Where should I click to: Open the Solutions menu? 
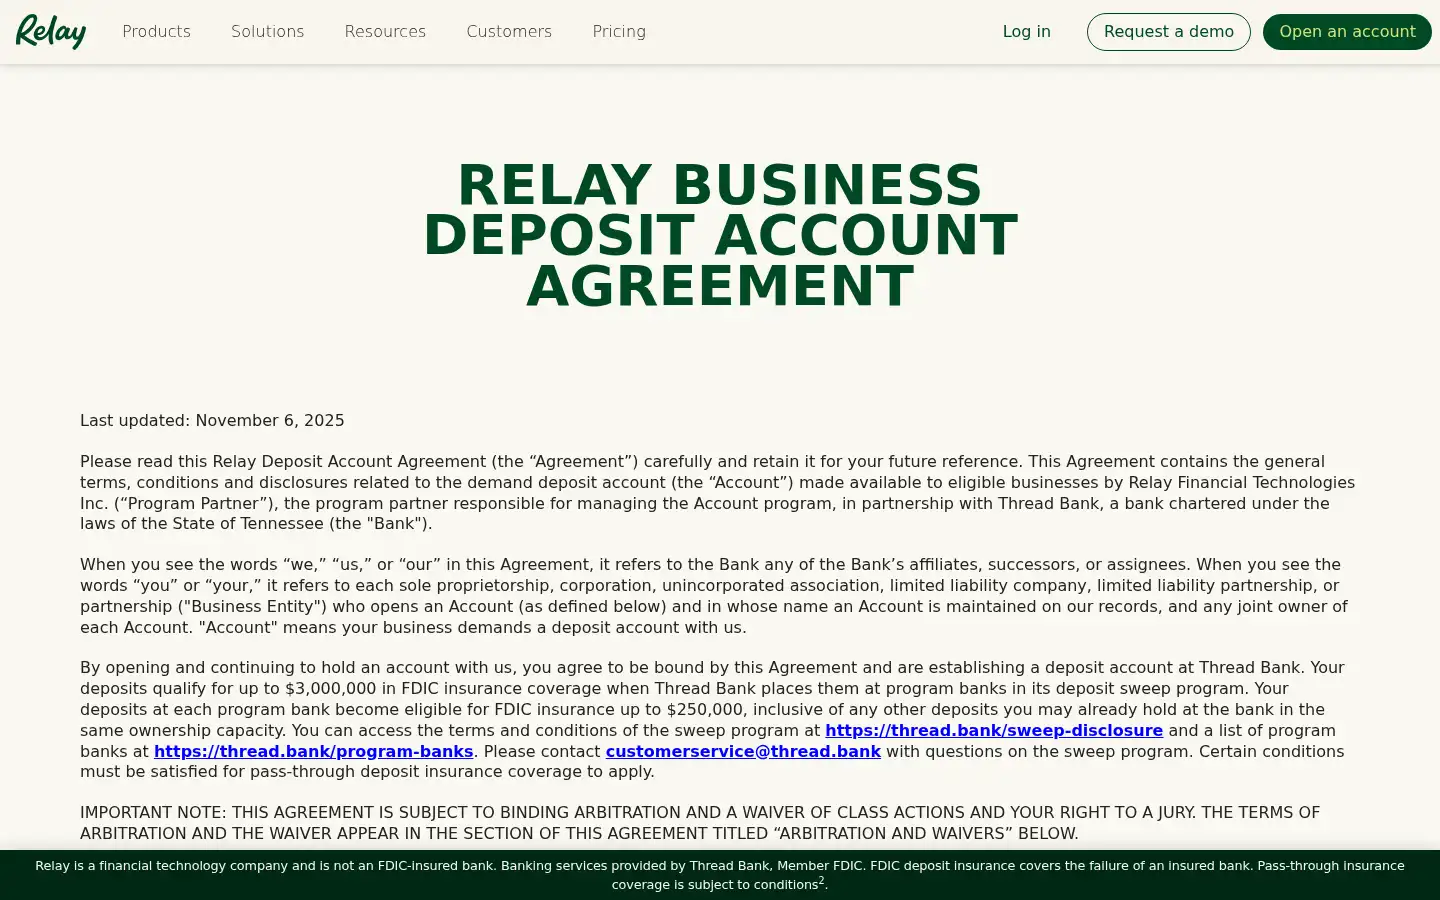[267, 32]
